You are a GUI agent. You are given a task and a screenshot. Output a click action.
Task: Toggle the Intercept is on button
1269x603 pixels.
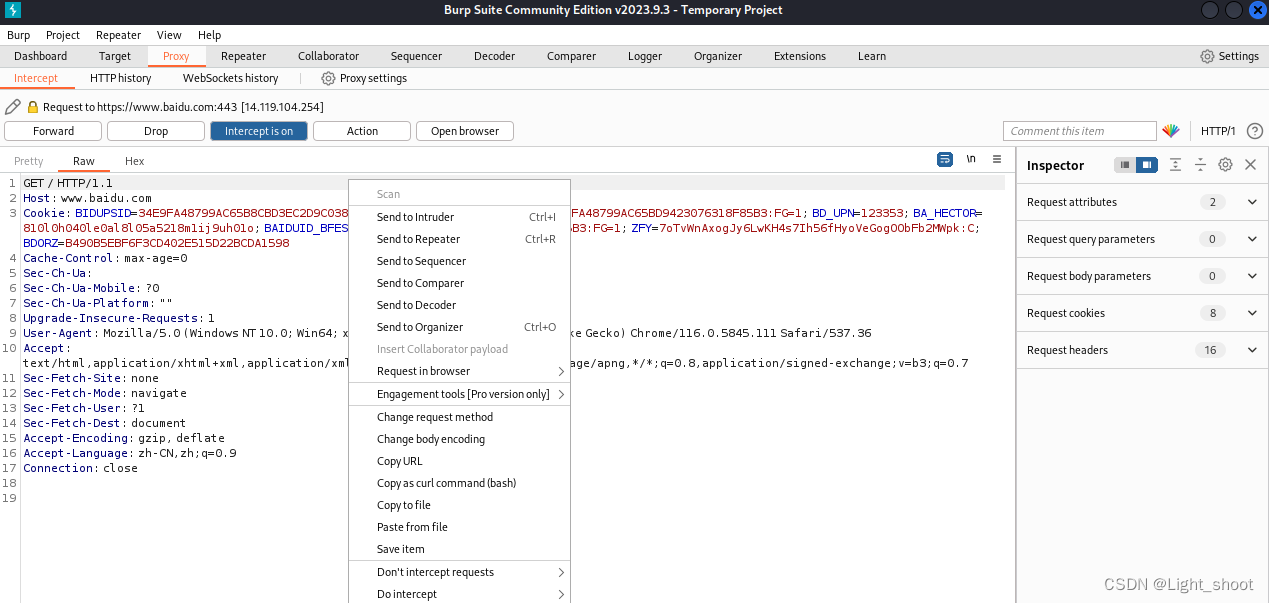(259, 131)
